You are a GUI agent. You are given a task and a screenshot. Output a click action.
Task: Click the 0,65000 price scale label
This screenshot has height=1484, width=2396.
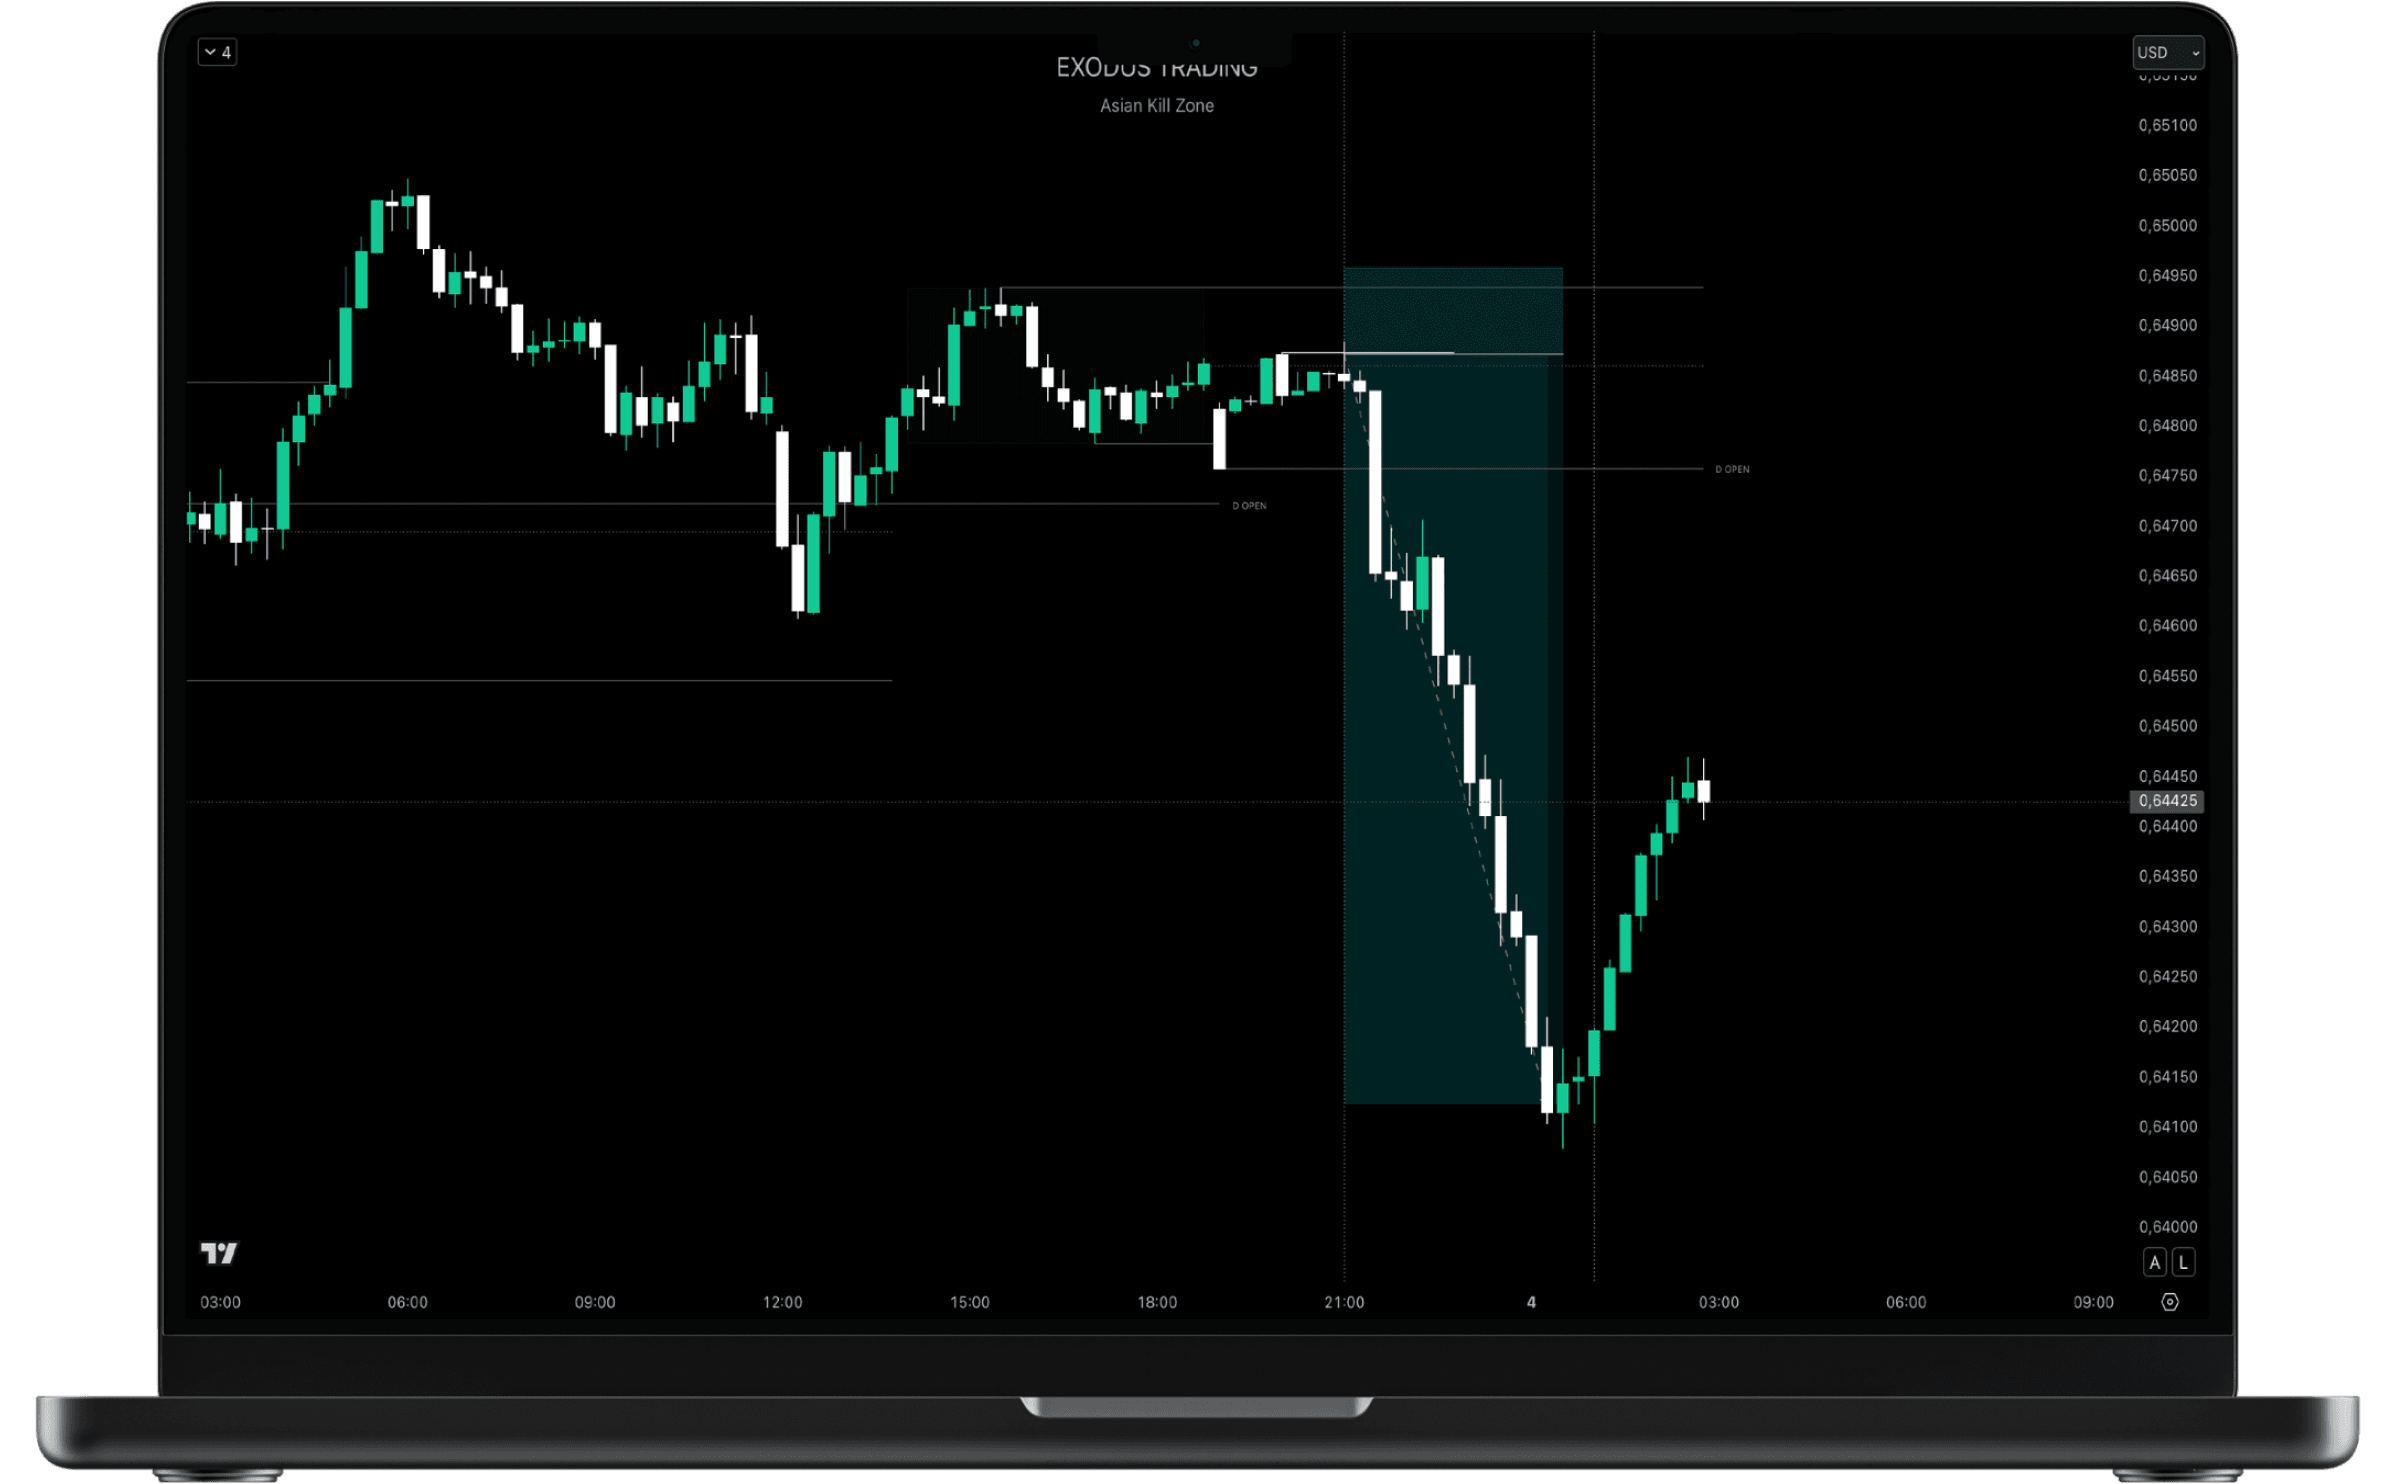tap(2167, 226)
